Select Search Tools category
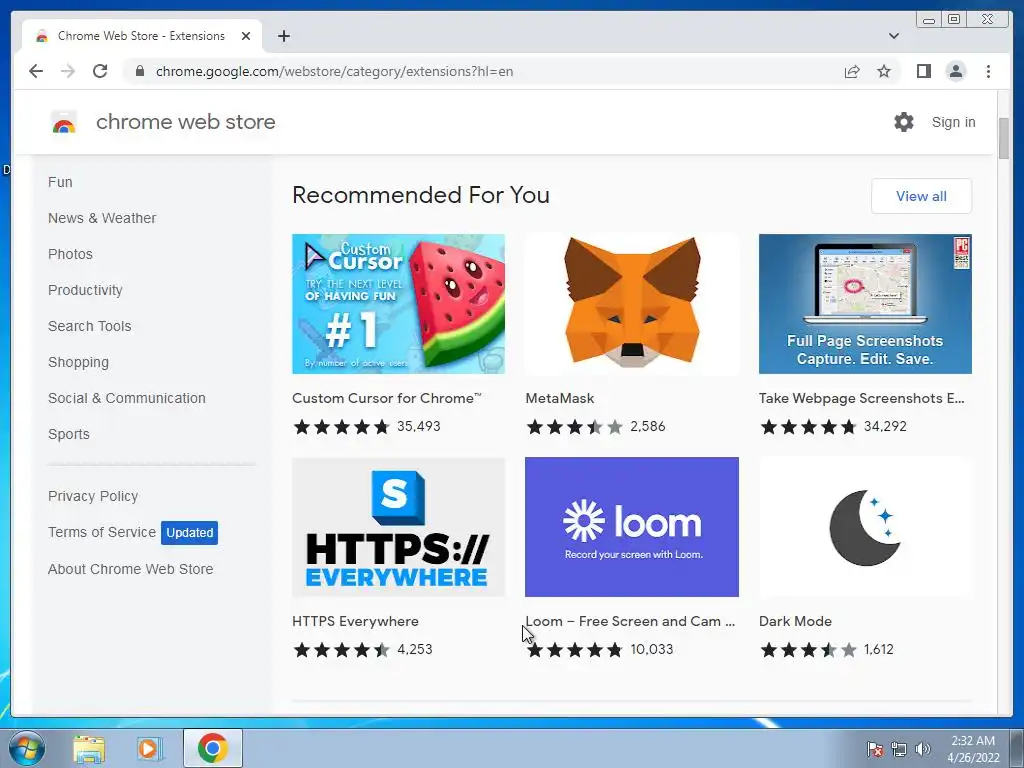Image resolution: width=1024 pixels, height=768 pixels. [89, 326]
